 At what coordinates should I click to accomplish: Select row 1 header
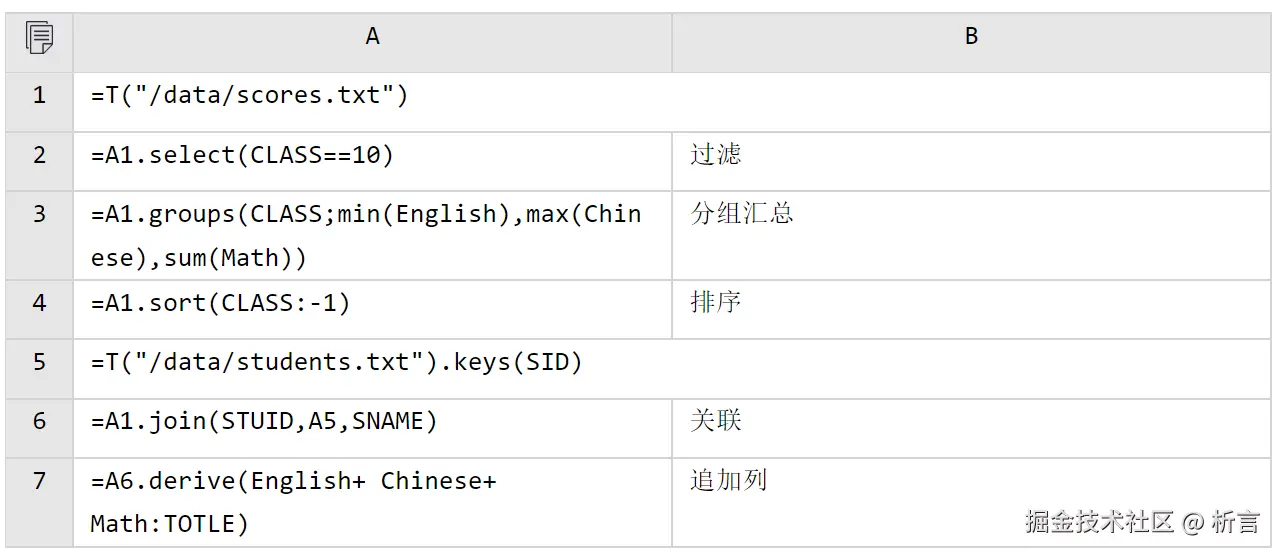pos(39,97)
